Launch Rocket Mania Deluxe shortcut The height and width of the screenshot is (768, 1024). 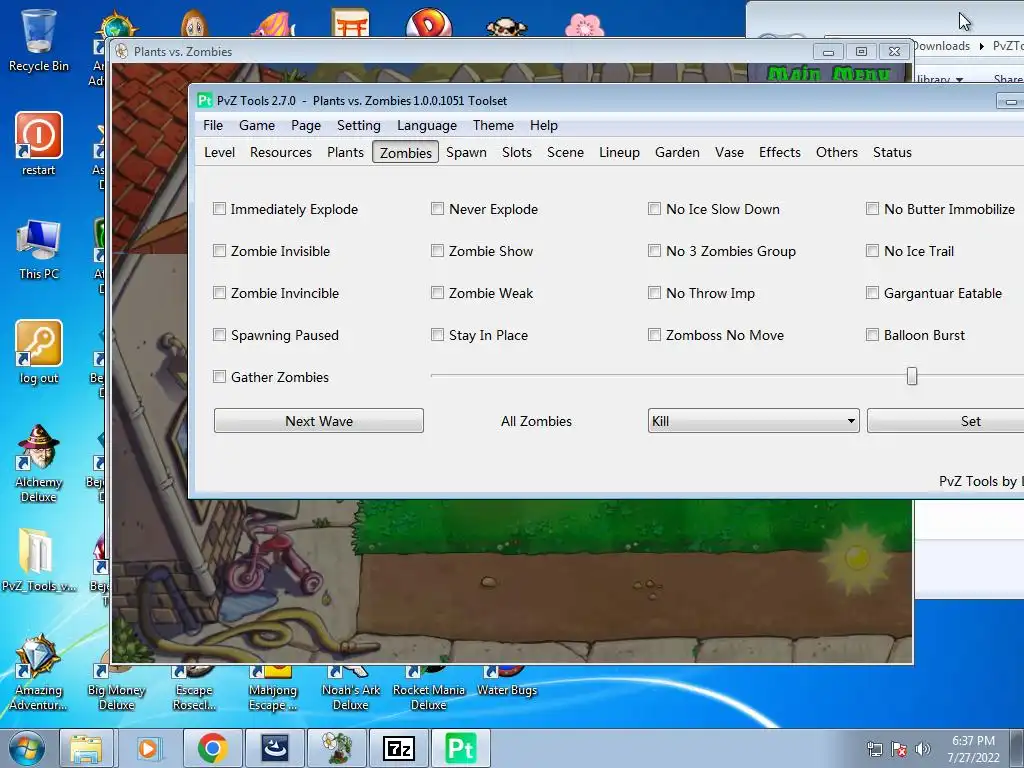[428, 689]
